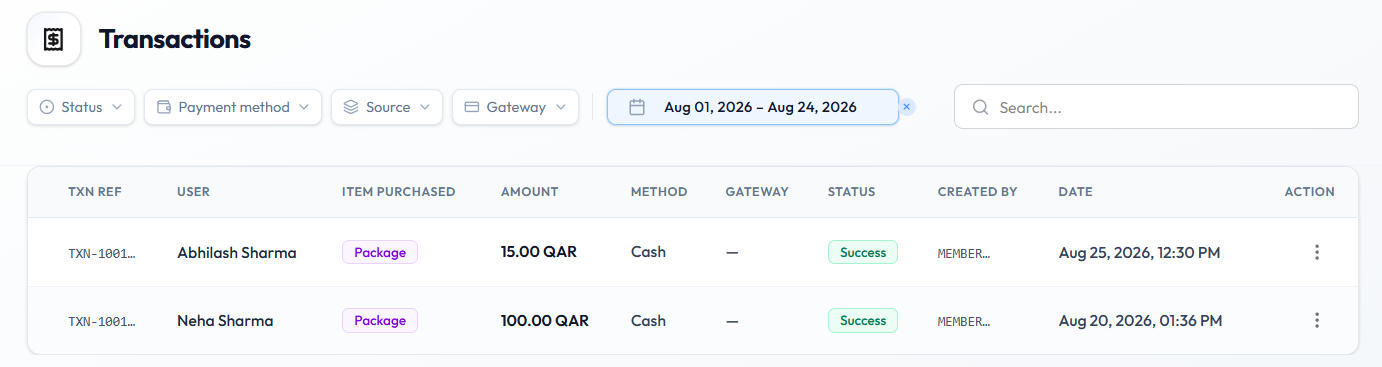
Task: Open actions menu for Abhilash Sharma row
Action: [1317, 252]
